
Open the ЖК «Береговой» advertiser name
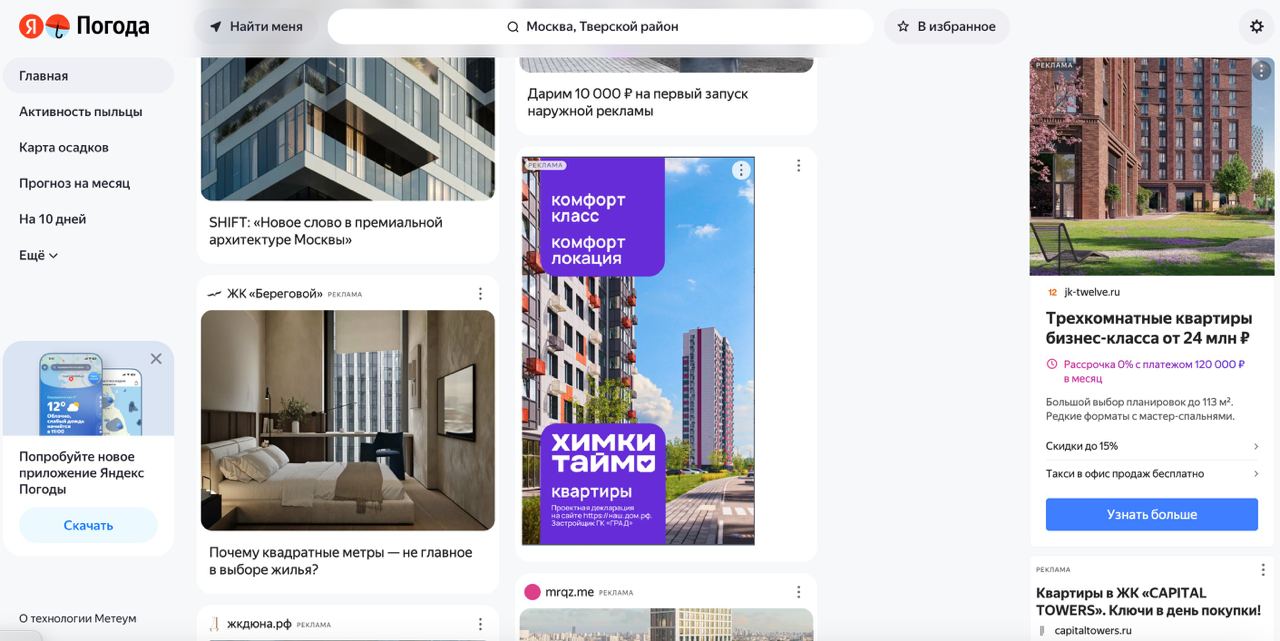[x=275, y=294]
